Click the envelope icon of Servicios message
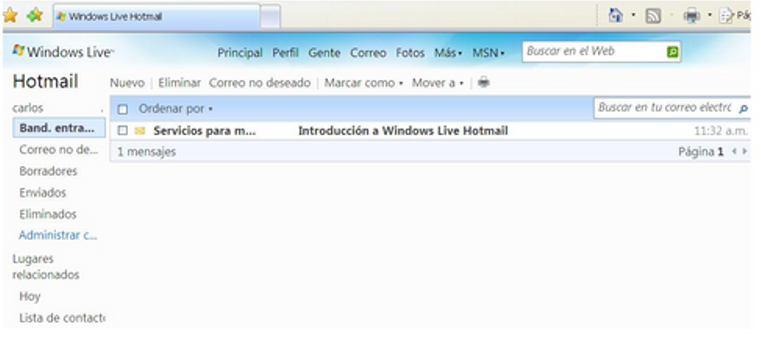 coord(140,131)
